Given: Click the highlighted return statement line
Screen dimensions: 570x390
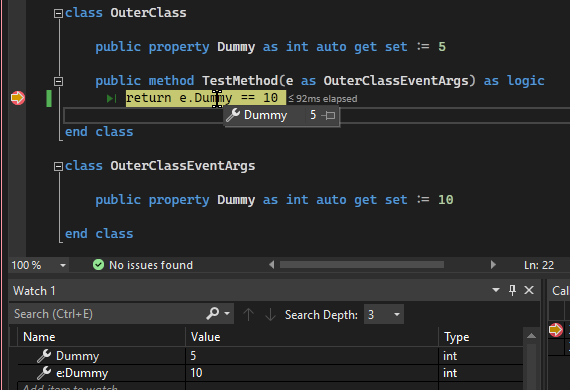Looking at the screenshot, I should (x=206, y=98).
